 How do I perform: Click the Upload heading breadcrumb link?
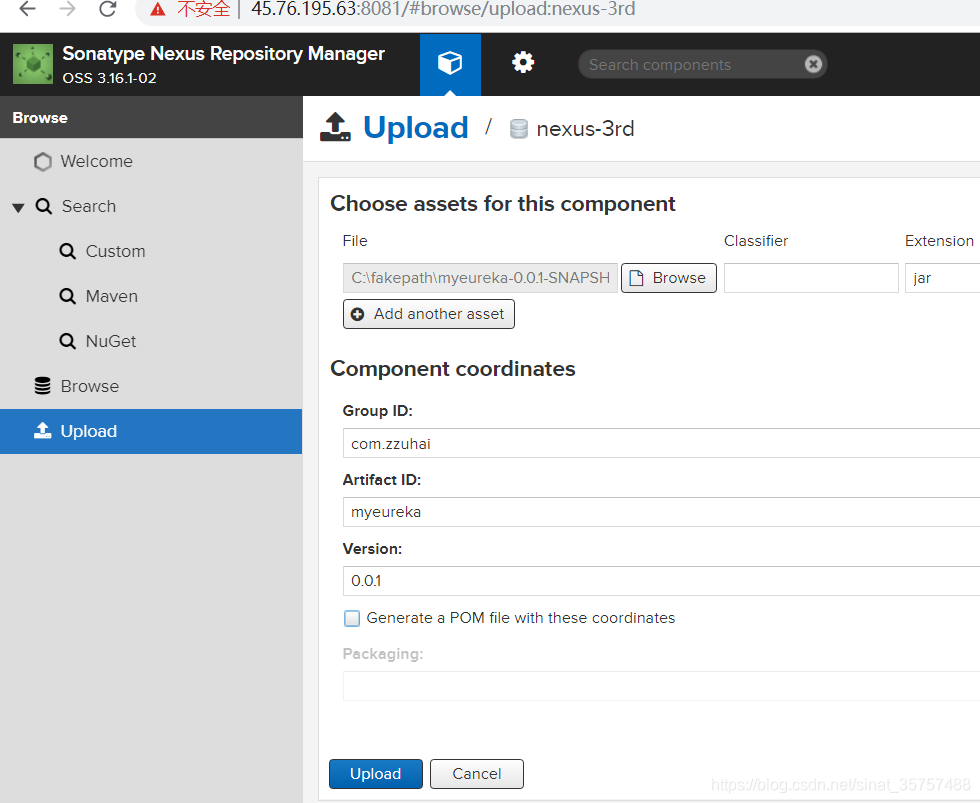416,127
